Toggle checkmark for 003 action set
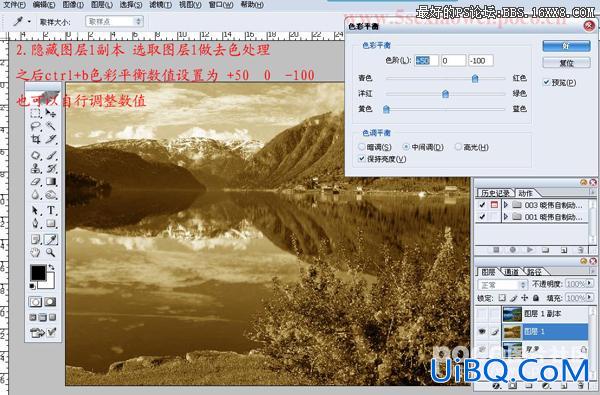Viewport: 600px width, 395px height. point(482,205)
